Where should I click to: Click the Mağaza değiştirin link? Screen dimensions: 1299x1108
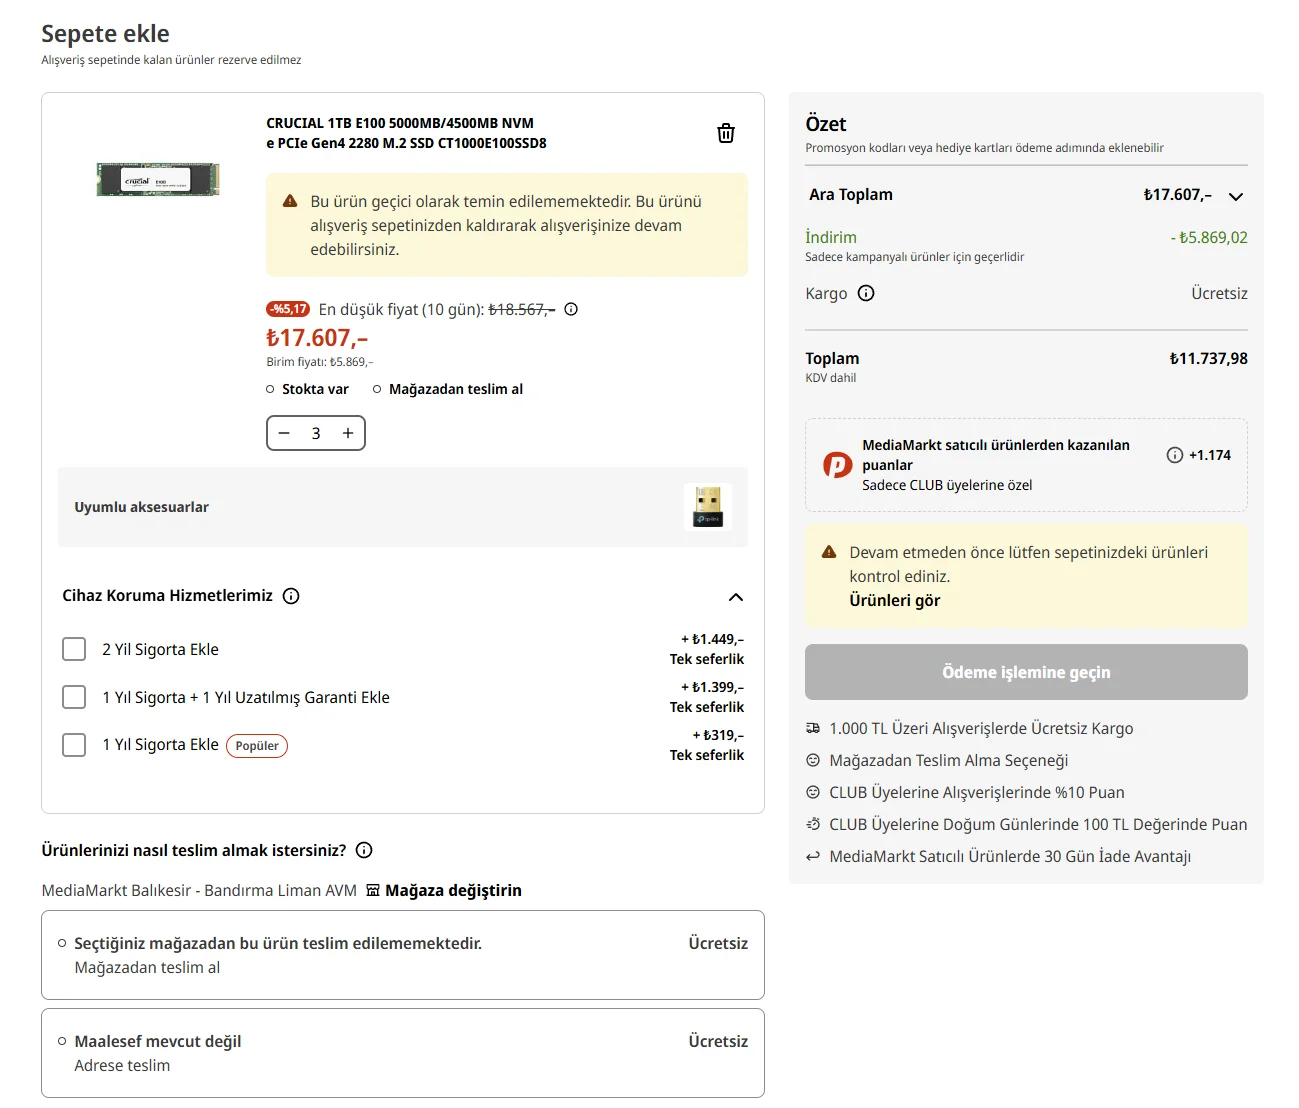coord(453,890)
